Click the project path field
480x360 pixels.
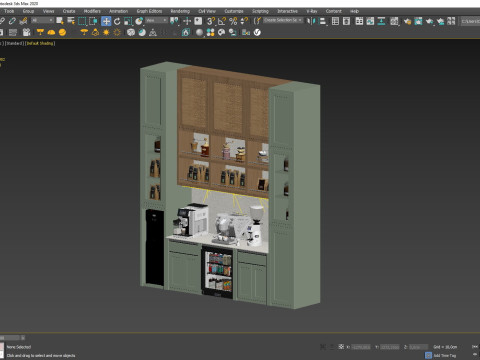coord(470,21)
